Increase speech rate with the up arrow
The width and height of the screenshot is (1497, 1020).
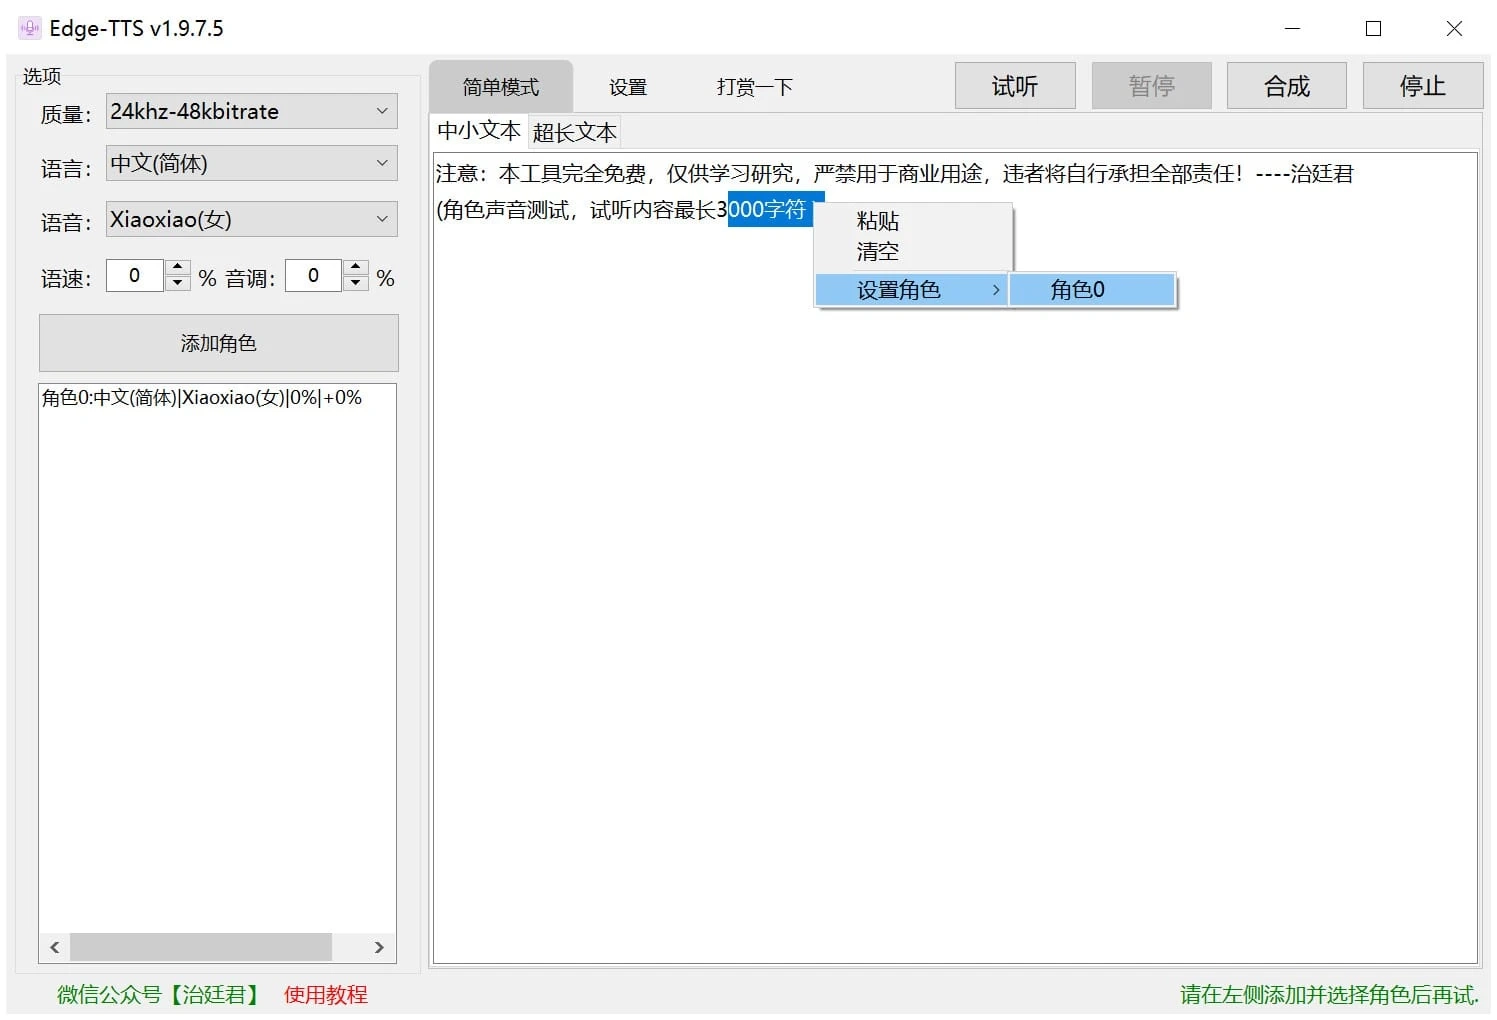click(x=178, y=267)
